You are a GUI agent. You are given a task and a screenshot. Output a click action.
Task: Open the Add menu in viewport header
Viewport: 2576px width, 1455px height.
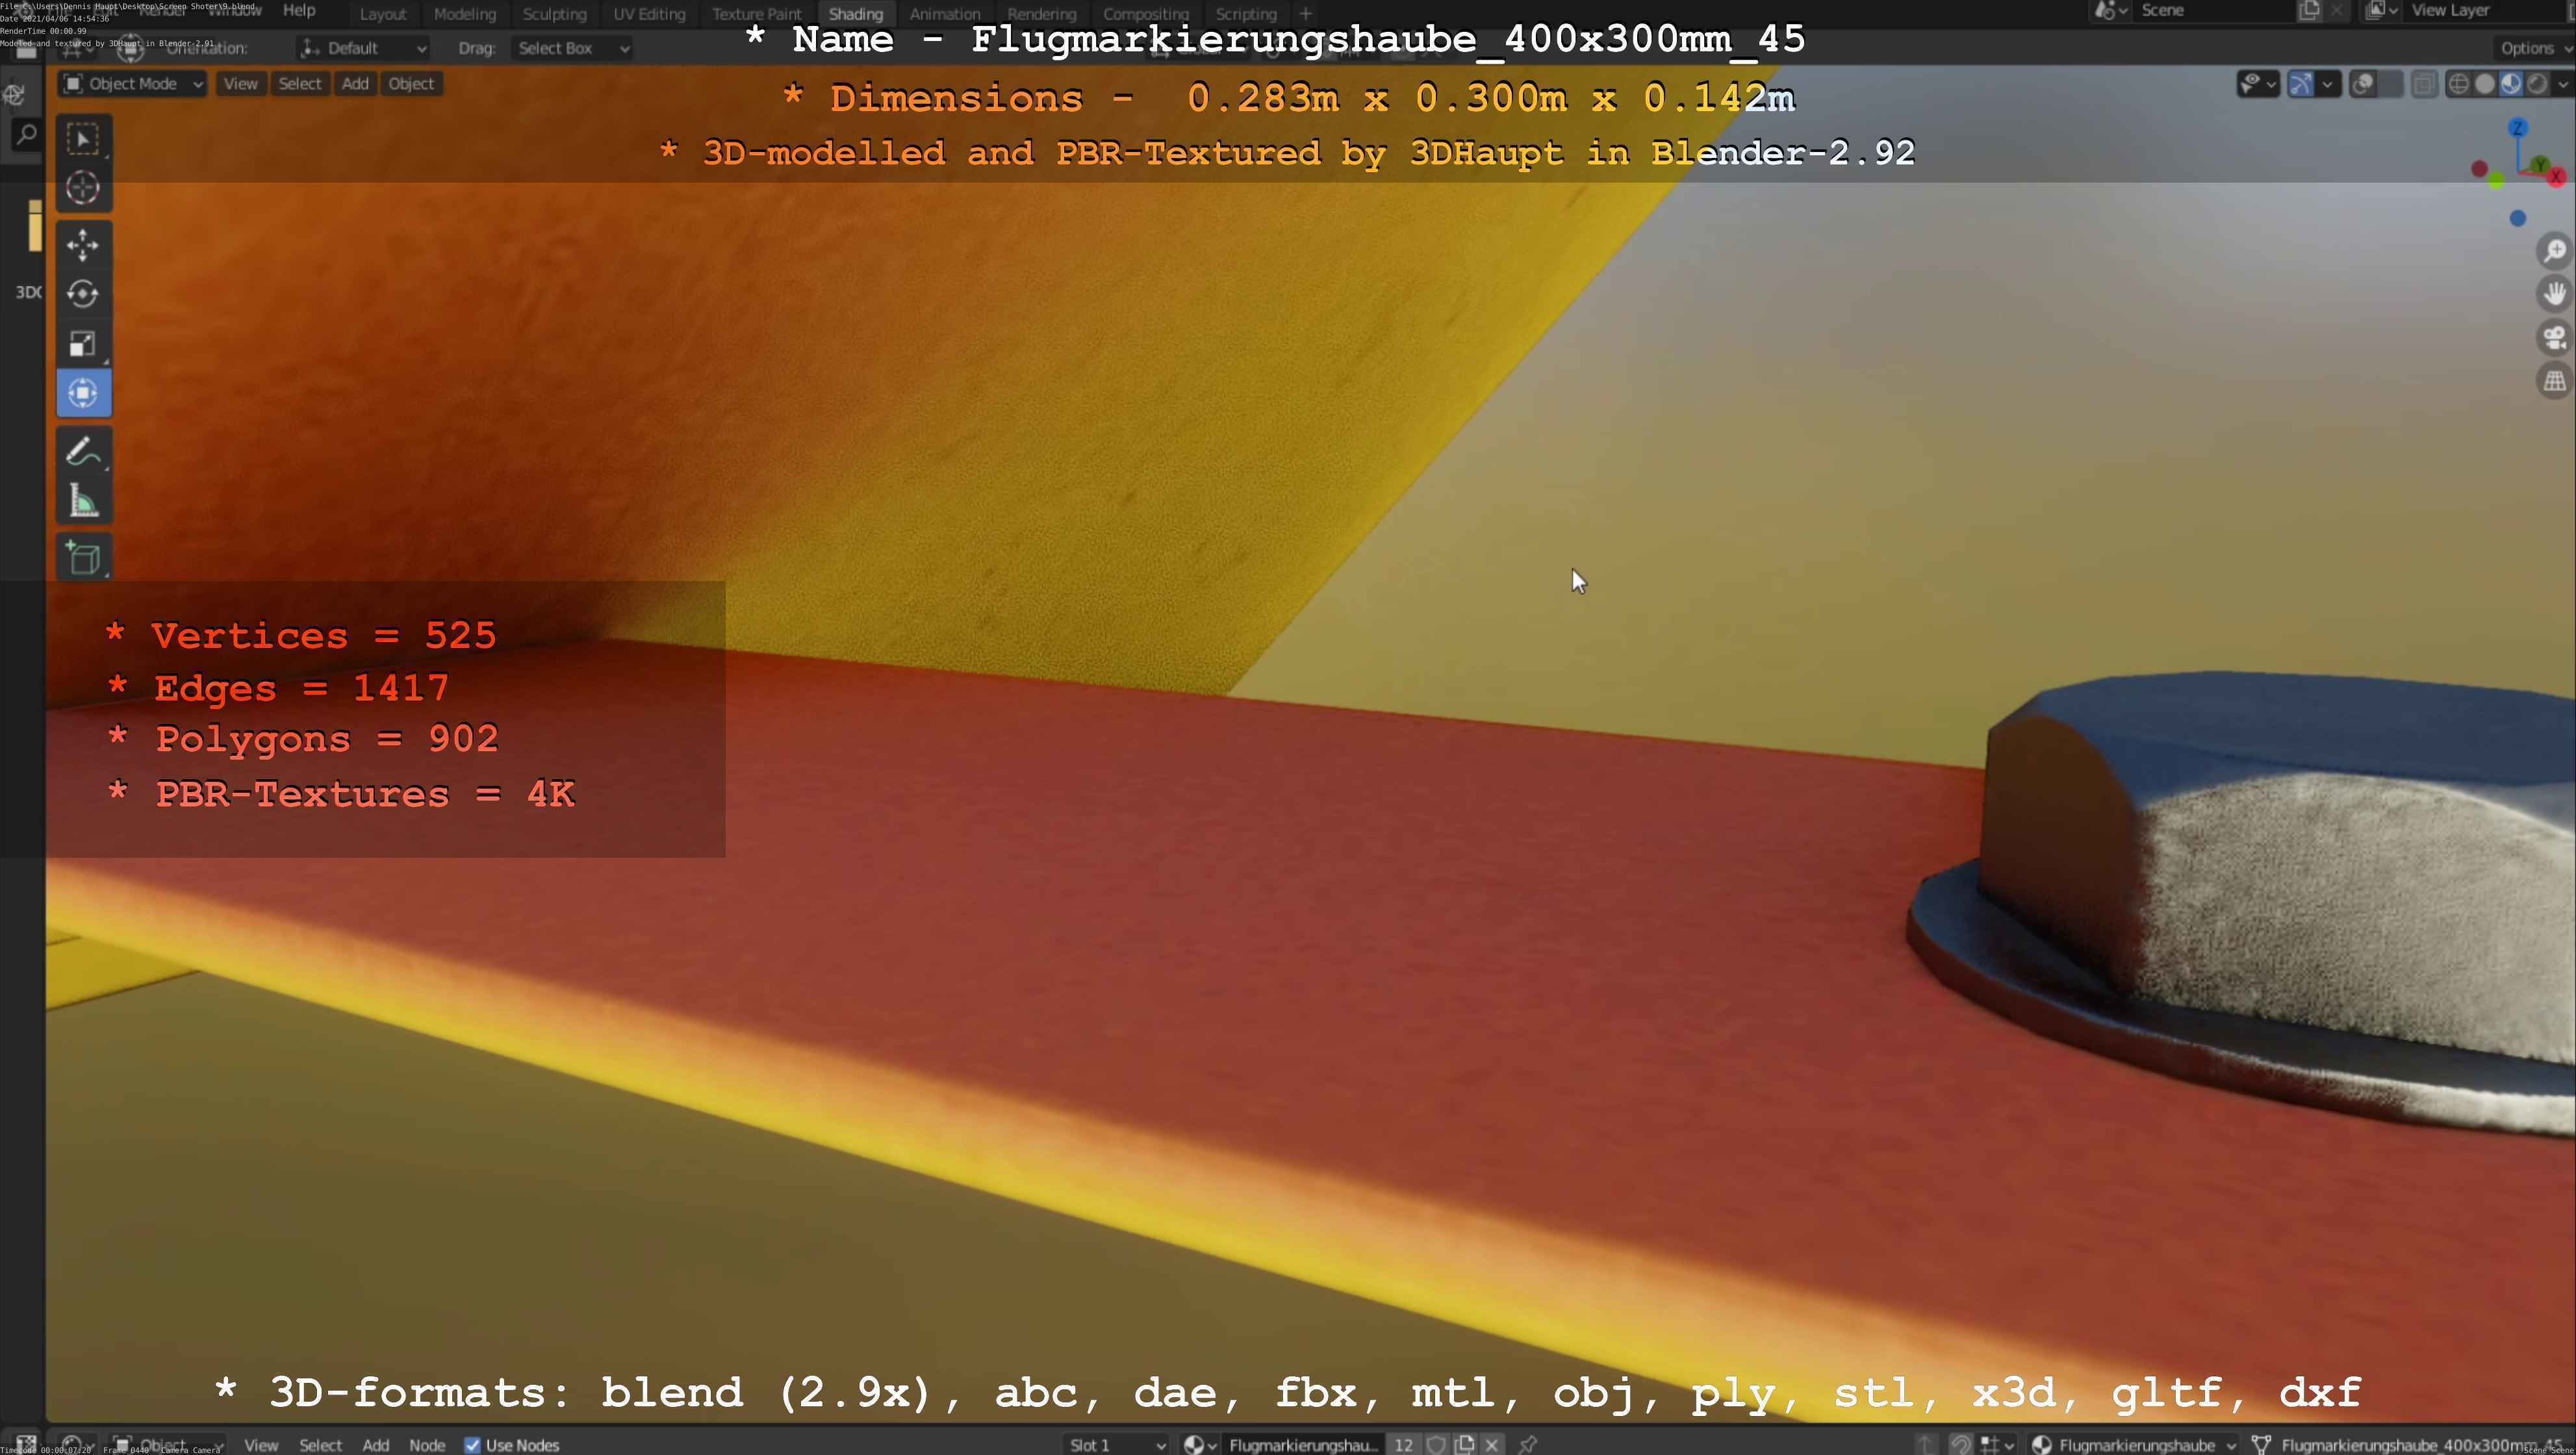[x=355, y=84]
